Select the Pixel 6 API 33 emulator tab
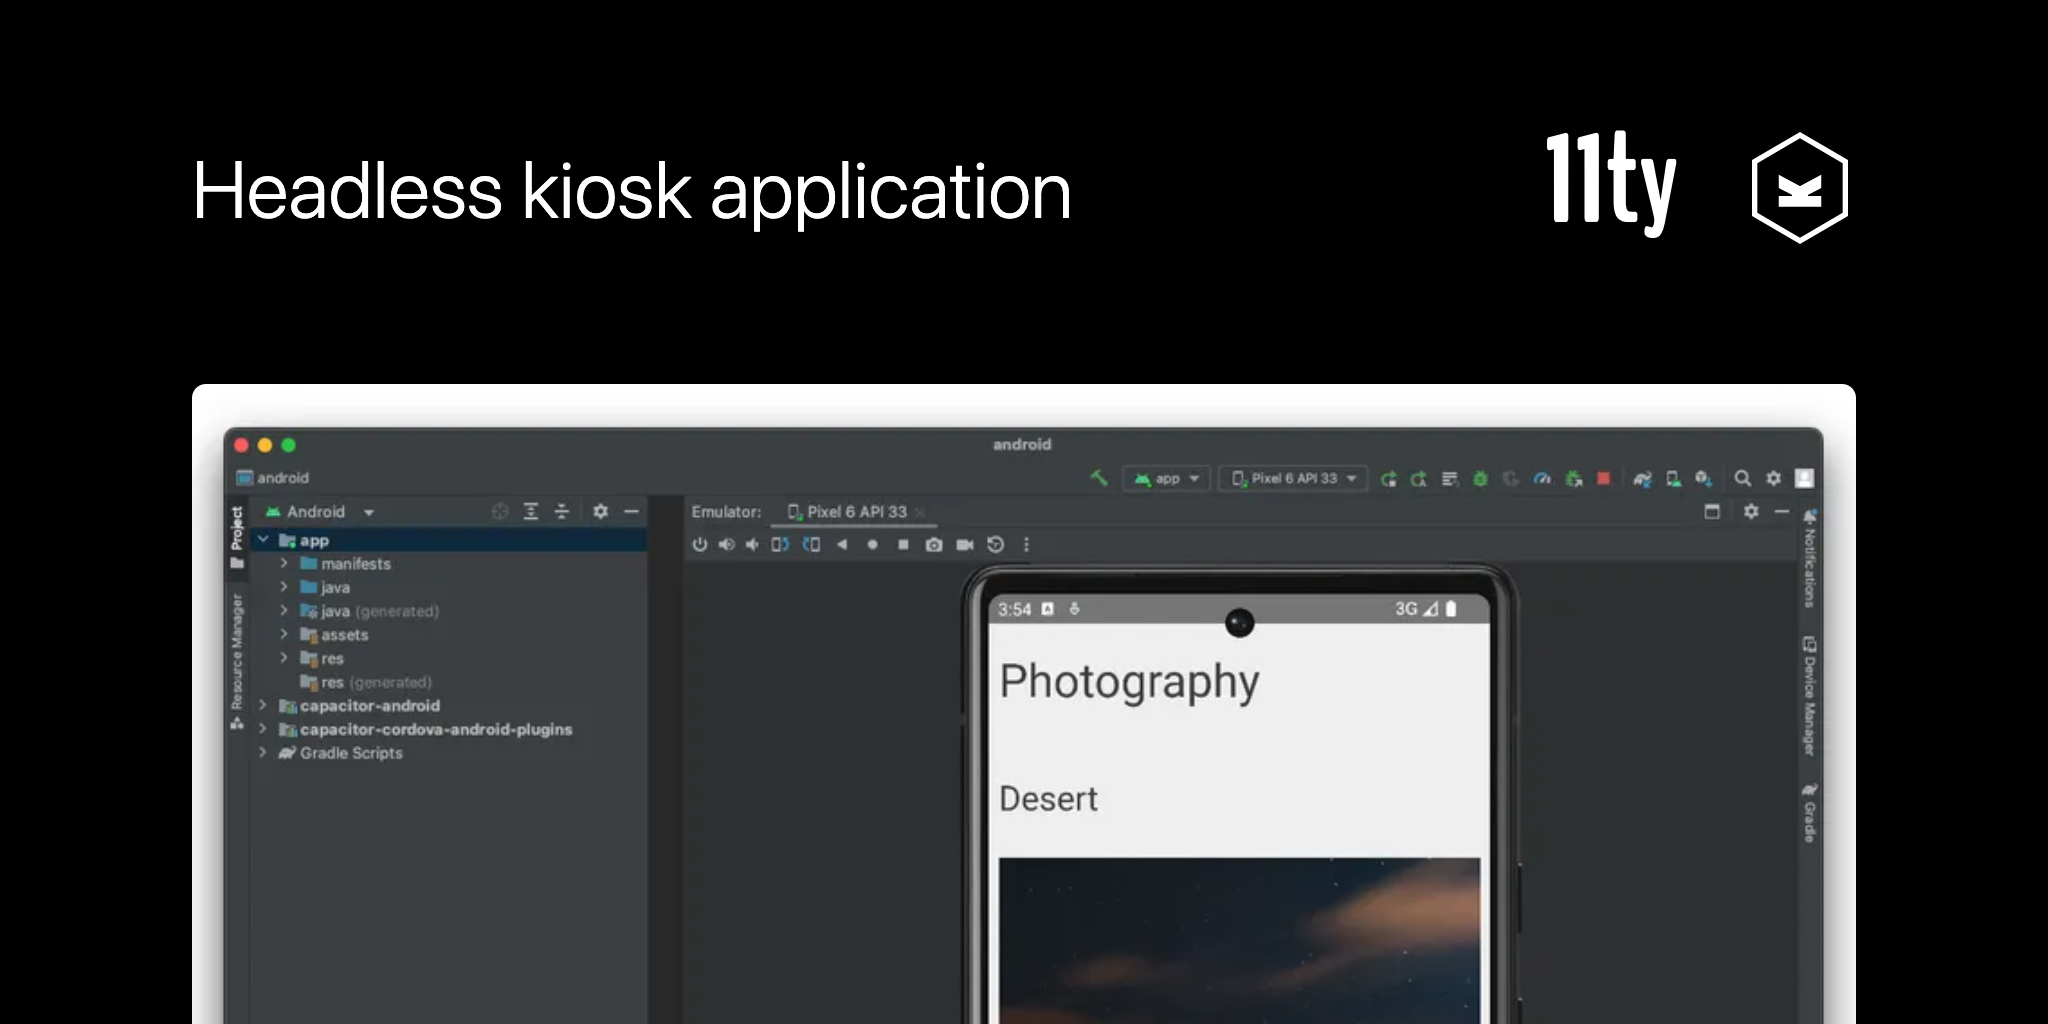This screenshot has height=1024, width=2048. pyautogui.click(x=855, y=511)
